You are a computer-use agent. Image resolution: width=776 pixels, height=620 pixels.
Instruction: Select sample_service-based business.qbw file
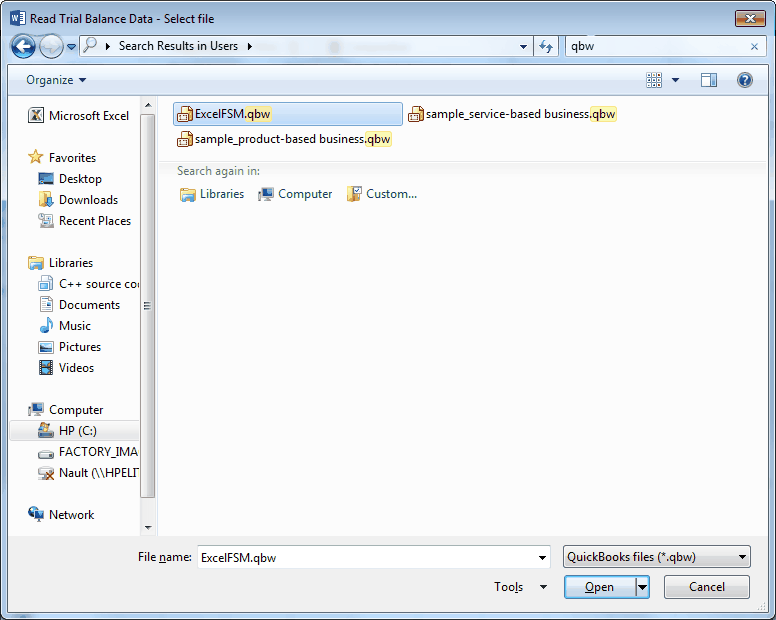(x=512, y=114)
